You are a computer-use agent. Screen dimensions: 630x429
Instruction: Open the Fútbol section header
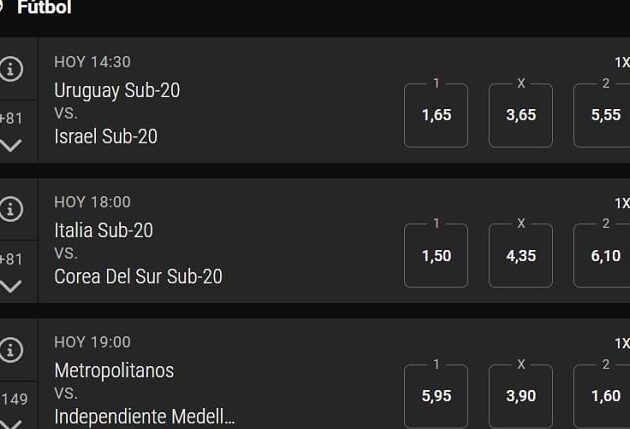(44, 7)
